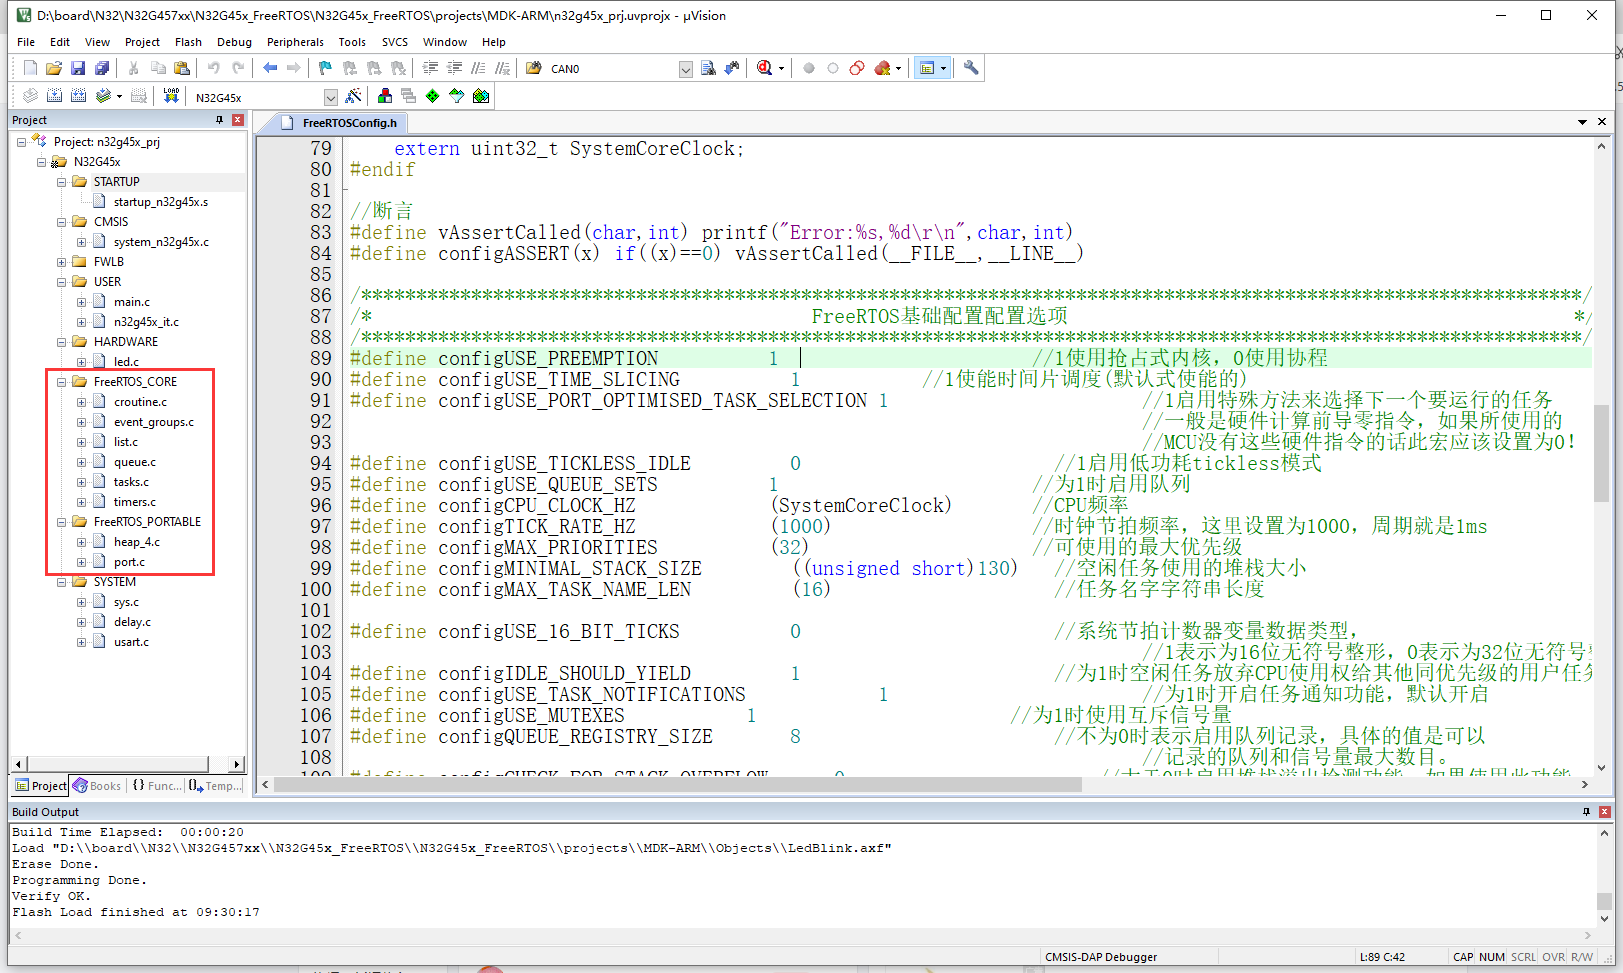Image resolution: width=1623 pixels, height=973 pixels.
Task: Navigate backwards with blue left arrow
Action: point(270,68)
